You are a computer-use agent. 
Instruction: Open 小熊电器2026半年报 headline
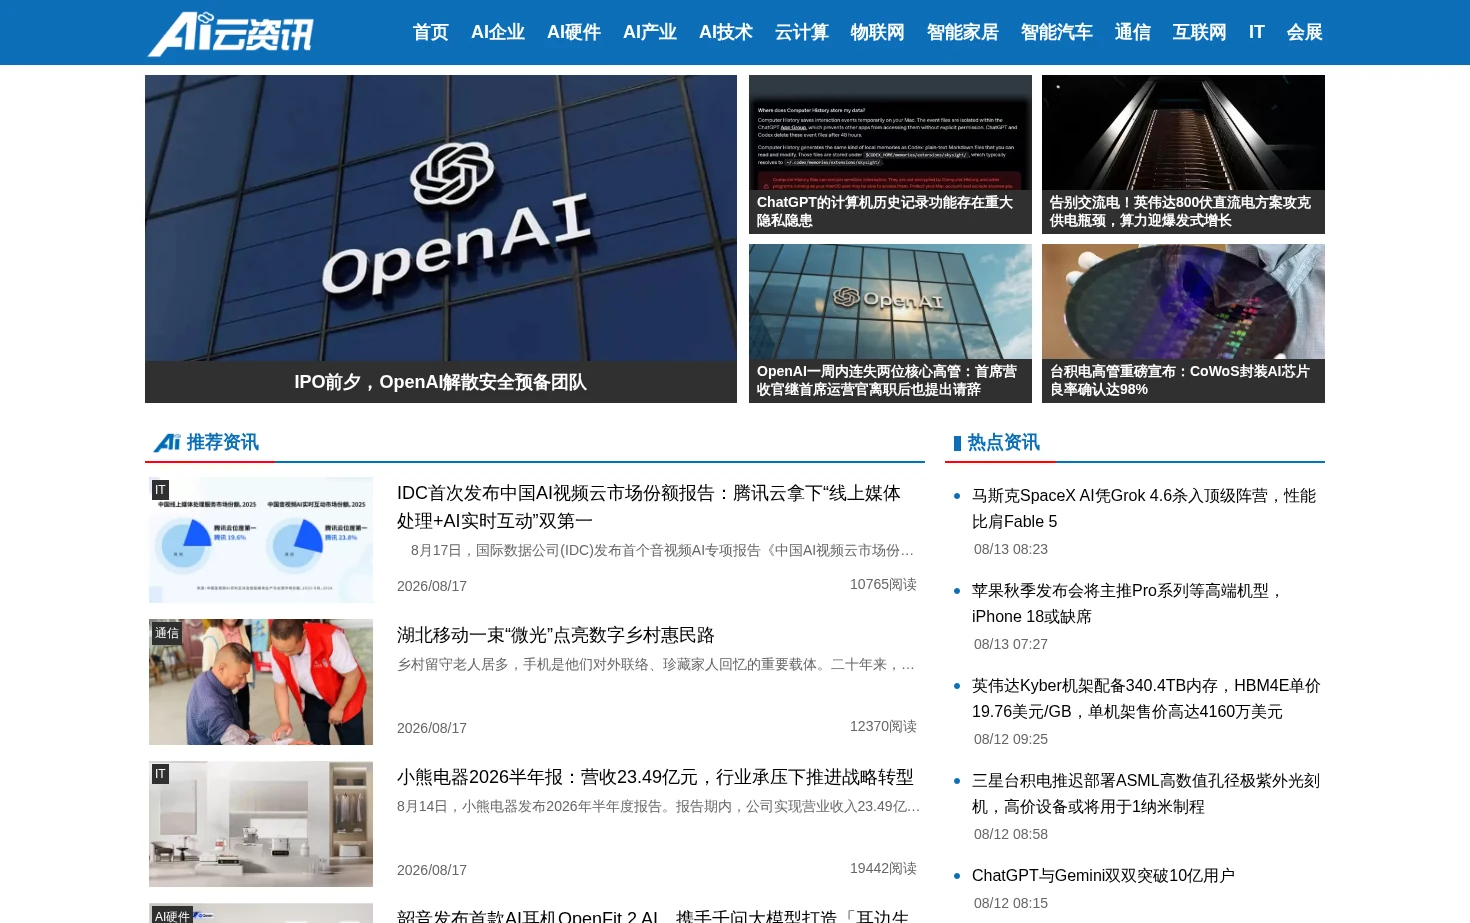[x=655, y=777]
